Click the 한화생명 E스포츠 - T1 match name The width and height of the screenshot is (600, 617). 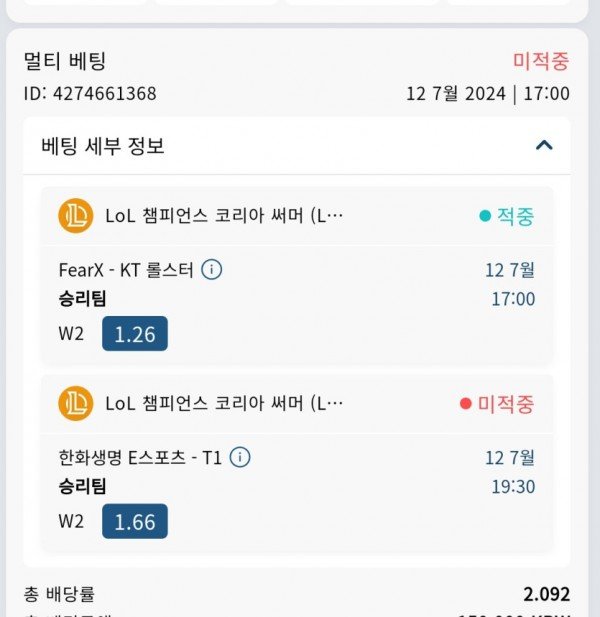140,458
